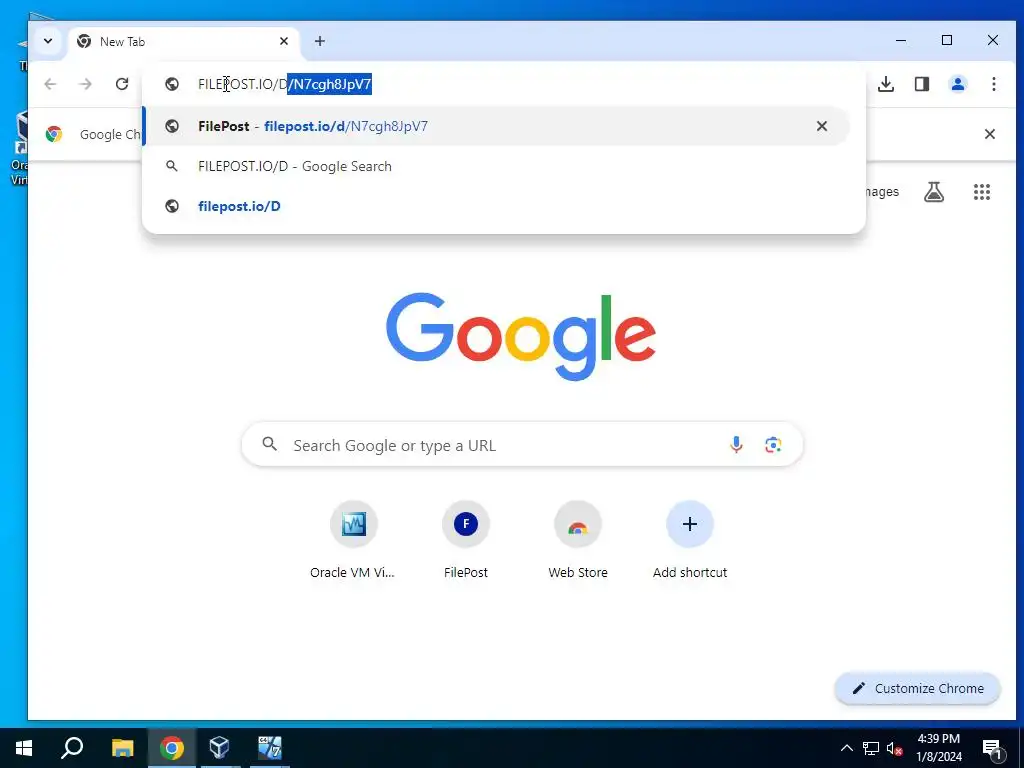
Task: Remove the FilePost suggestion with its X
Action: (822, 126)
